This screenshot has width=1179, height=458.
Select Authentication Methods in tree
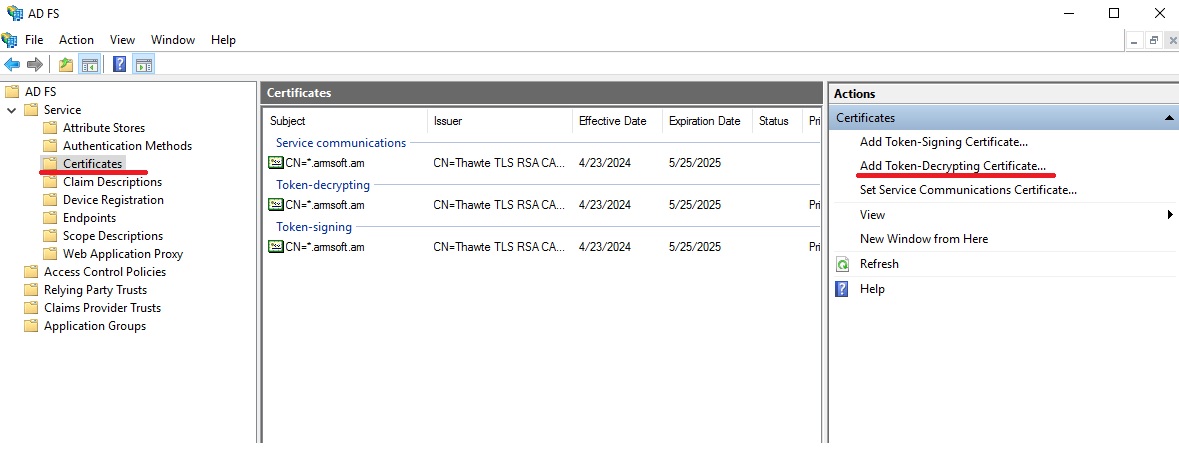point(127,146)
